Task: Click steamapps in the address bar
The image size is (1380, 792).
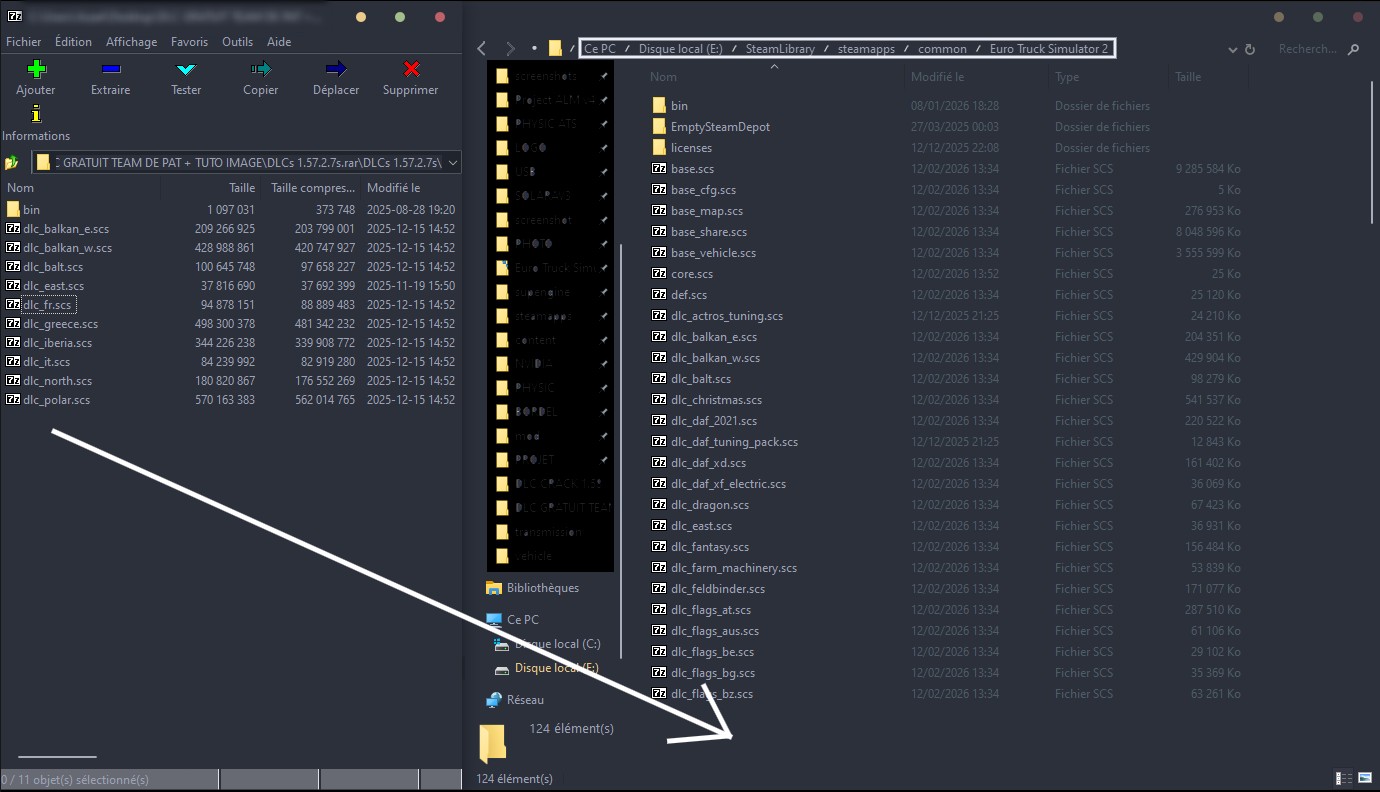Action: [x=867, y=48]
